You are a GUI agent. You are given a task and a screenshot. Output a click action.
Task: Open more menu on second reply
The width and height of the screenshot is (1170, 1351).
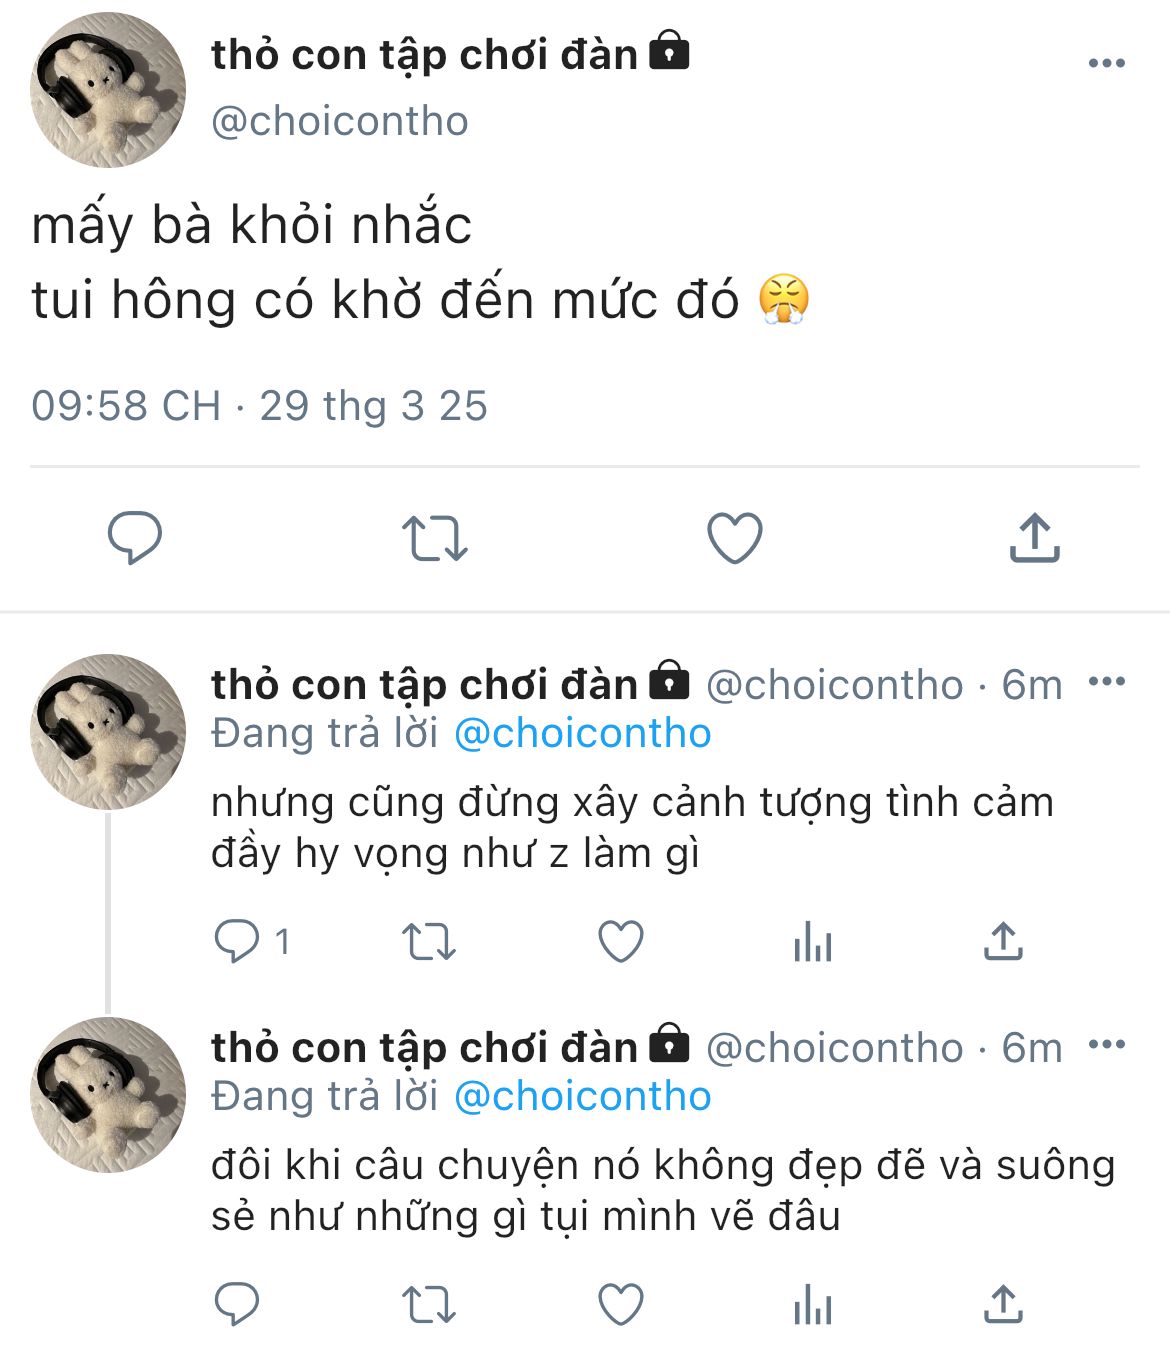(x=1107, y=1045)
